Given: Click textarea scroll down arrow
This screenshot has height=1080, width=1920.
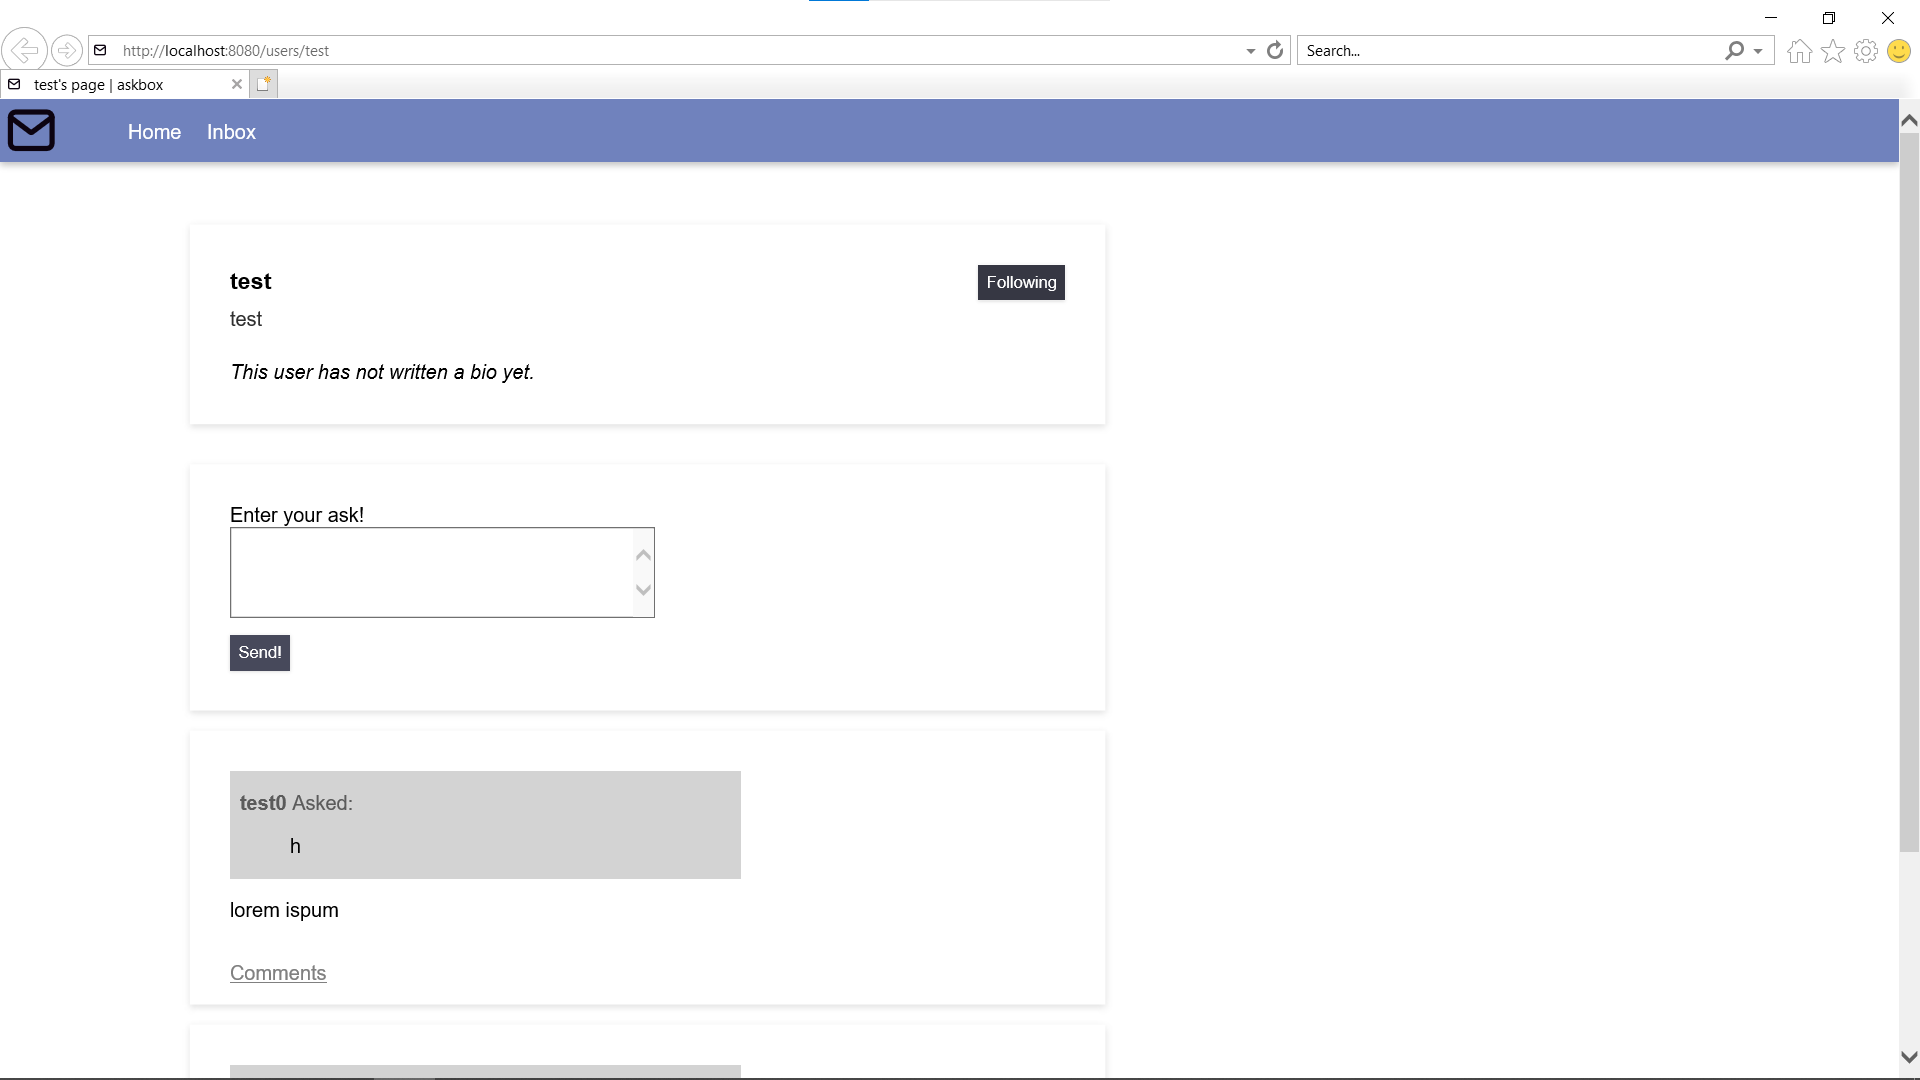Looking at the screenshot, I should [x=643, y=590].
